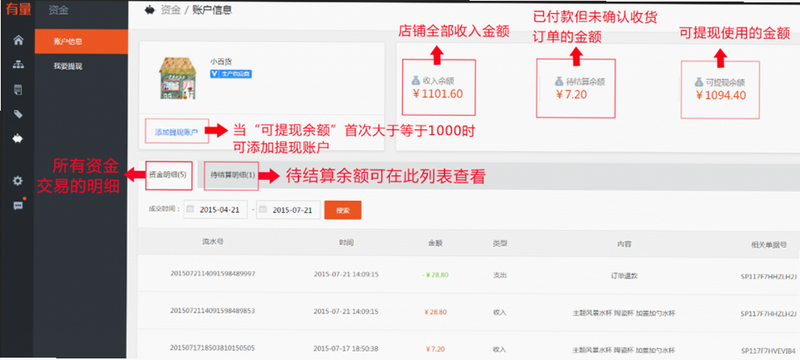Viewport: 800px width, 360px height.
Task: Open settings gear in the sidebar
Action: (x=18, y=181)
